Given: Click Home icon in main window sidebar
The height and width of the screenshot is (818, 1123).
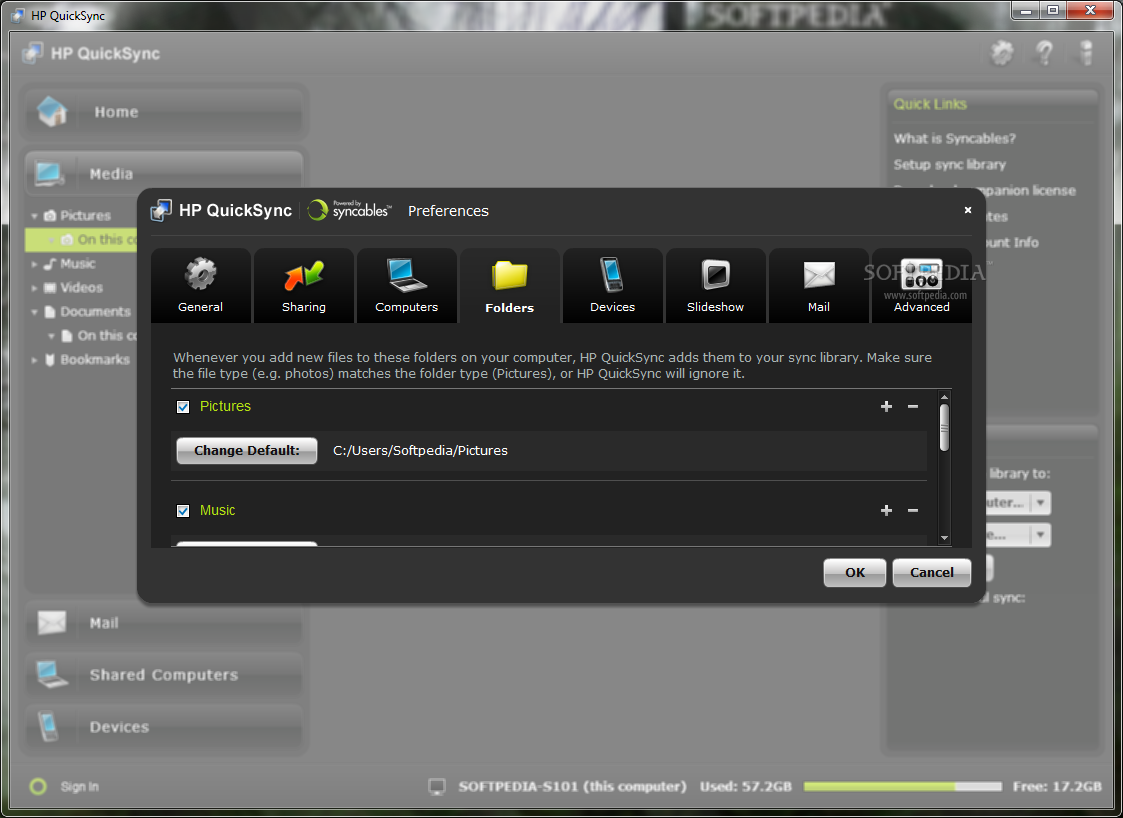Looking at the screenshot, I should (52, 112).
